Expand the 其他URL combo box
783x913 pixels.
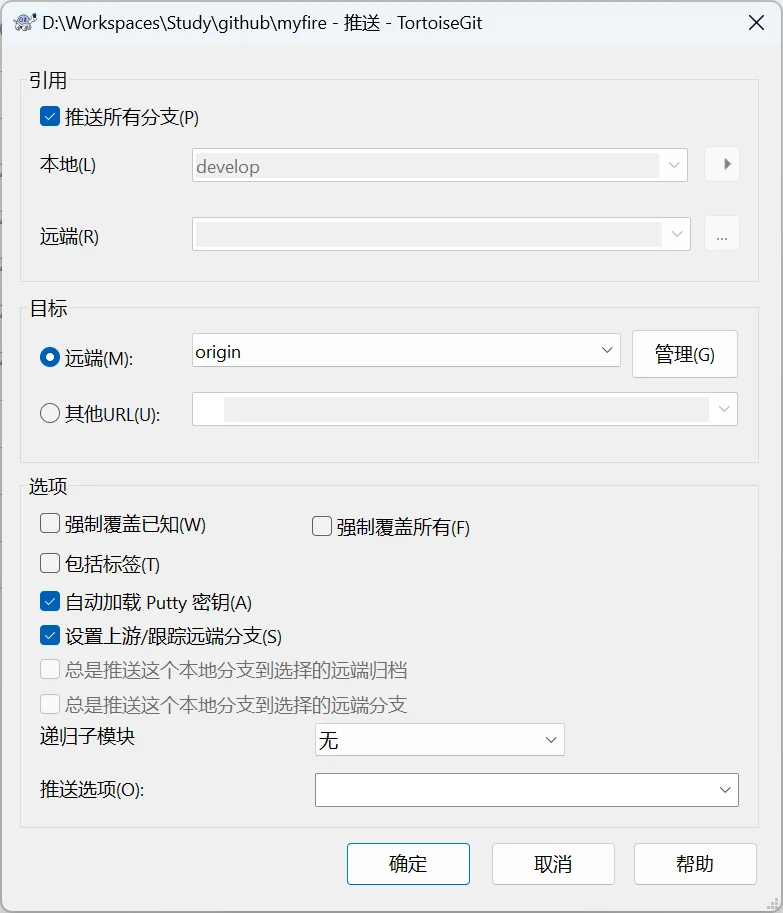coord(723,409)
